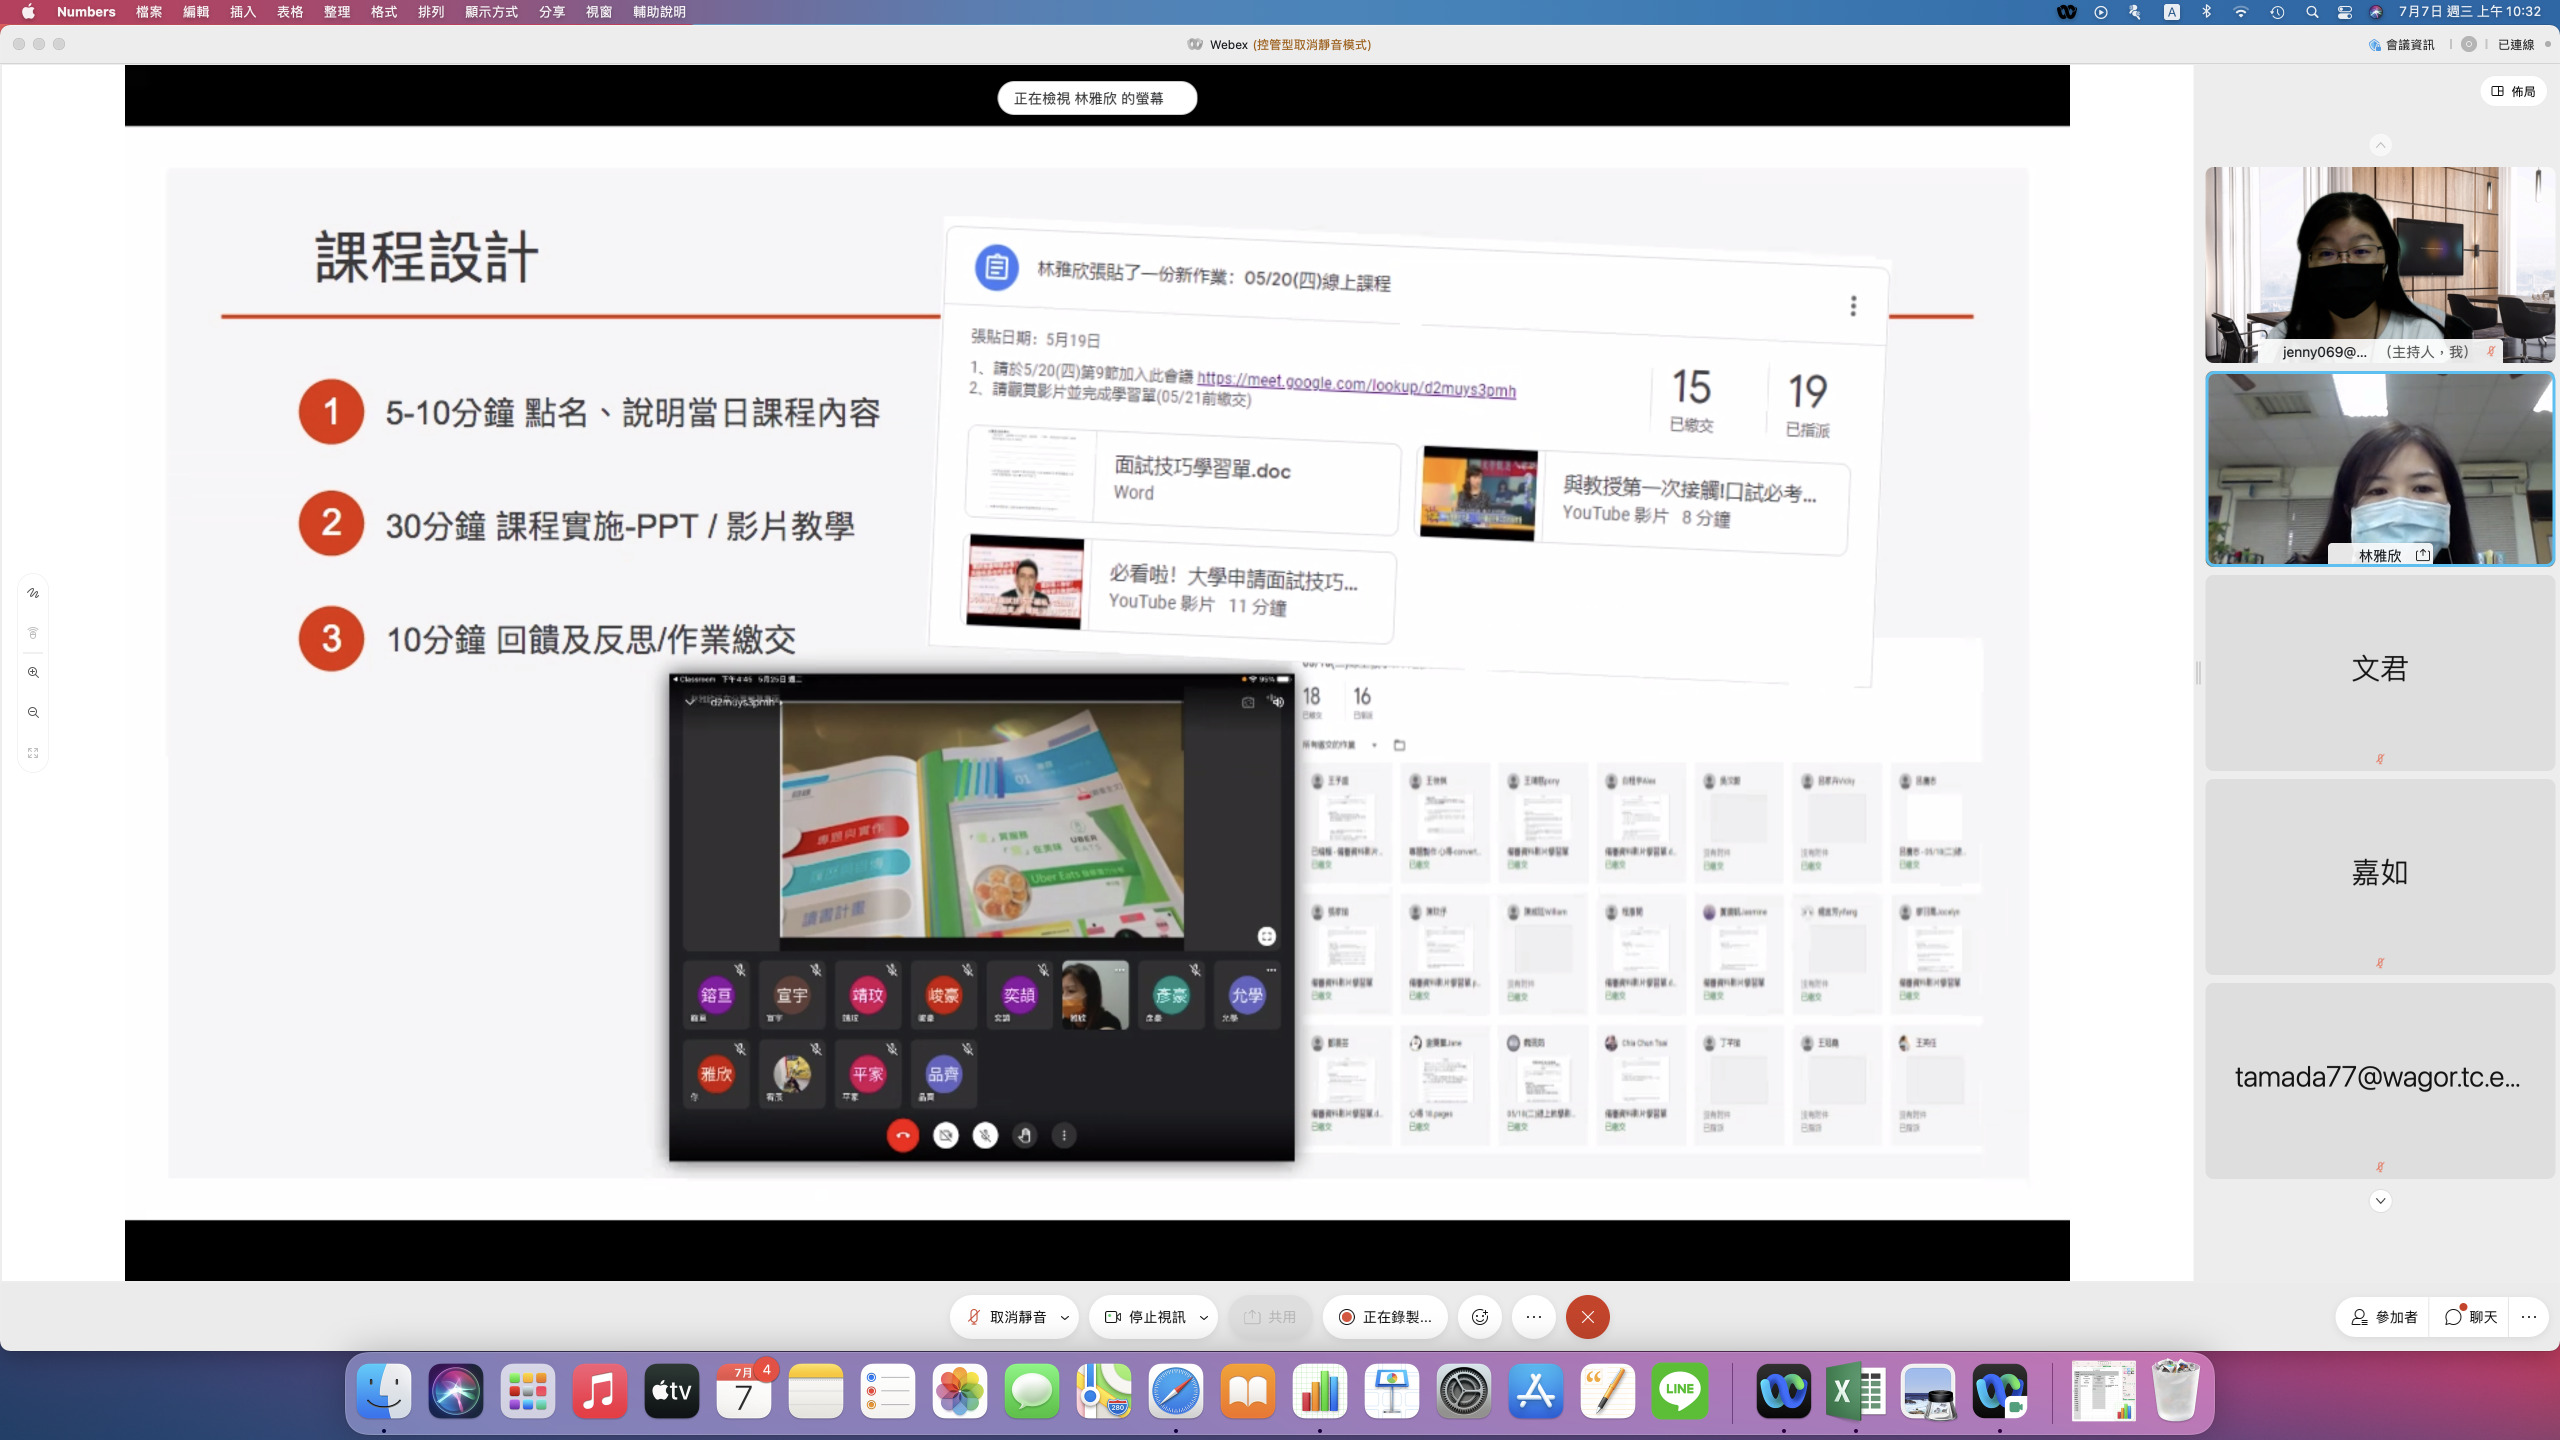Open the 參加者 participants panel
The width and height of the screenshot is (2560, 1440).
click(2384, 1317)
